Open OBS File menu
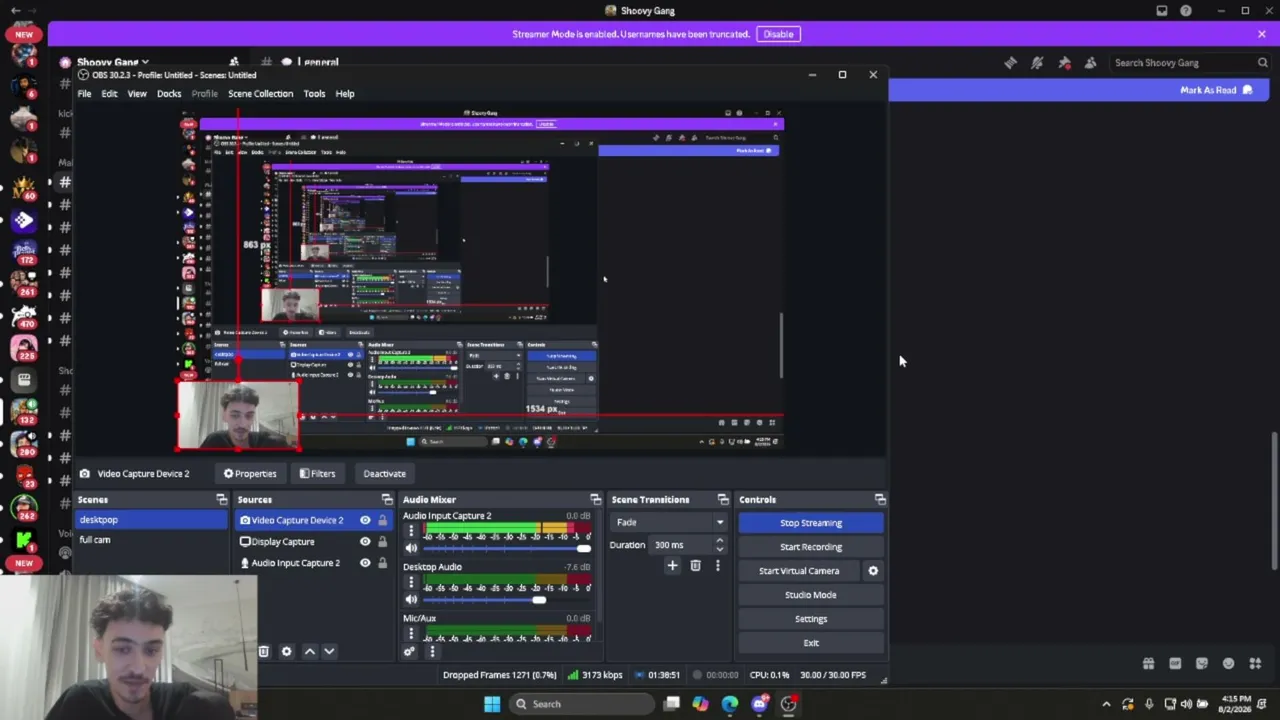Screen dimensions: 1280x720 point(84,94)
